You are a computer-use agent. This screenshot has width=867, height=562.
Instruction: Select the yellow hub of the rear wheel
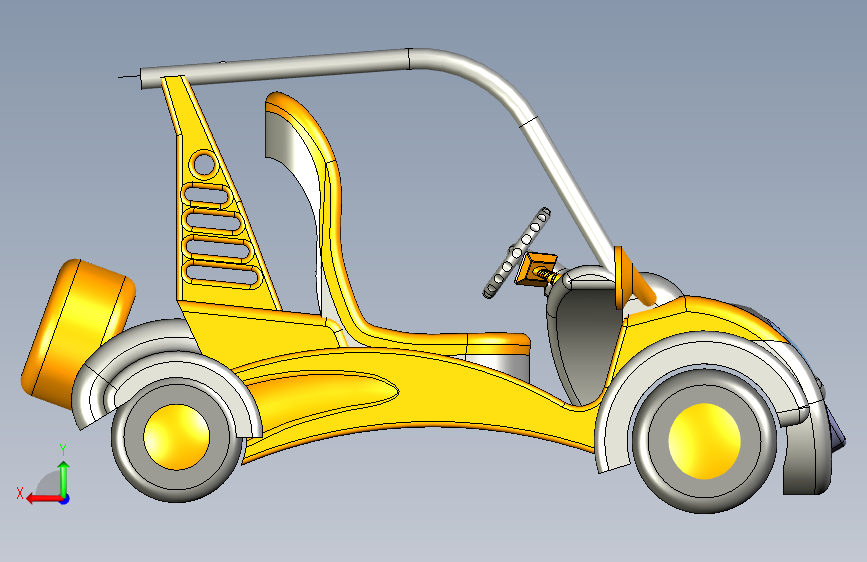pos(177,437)
